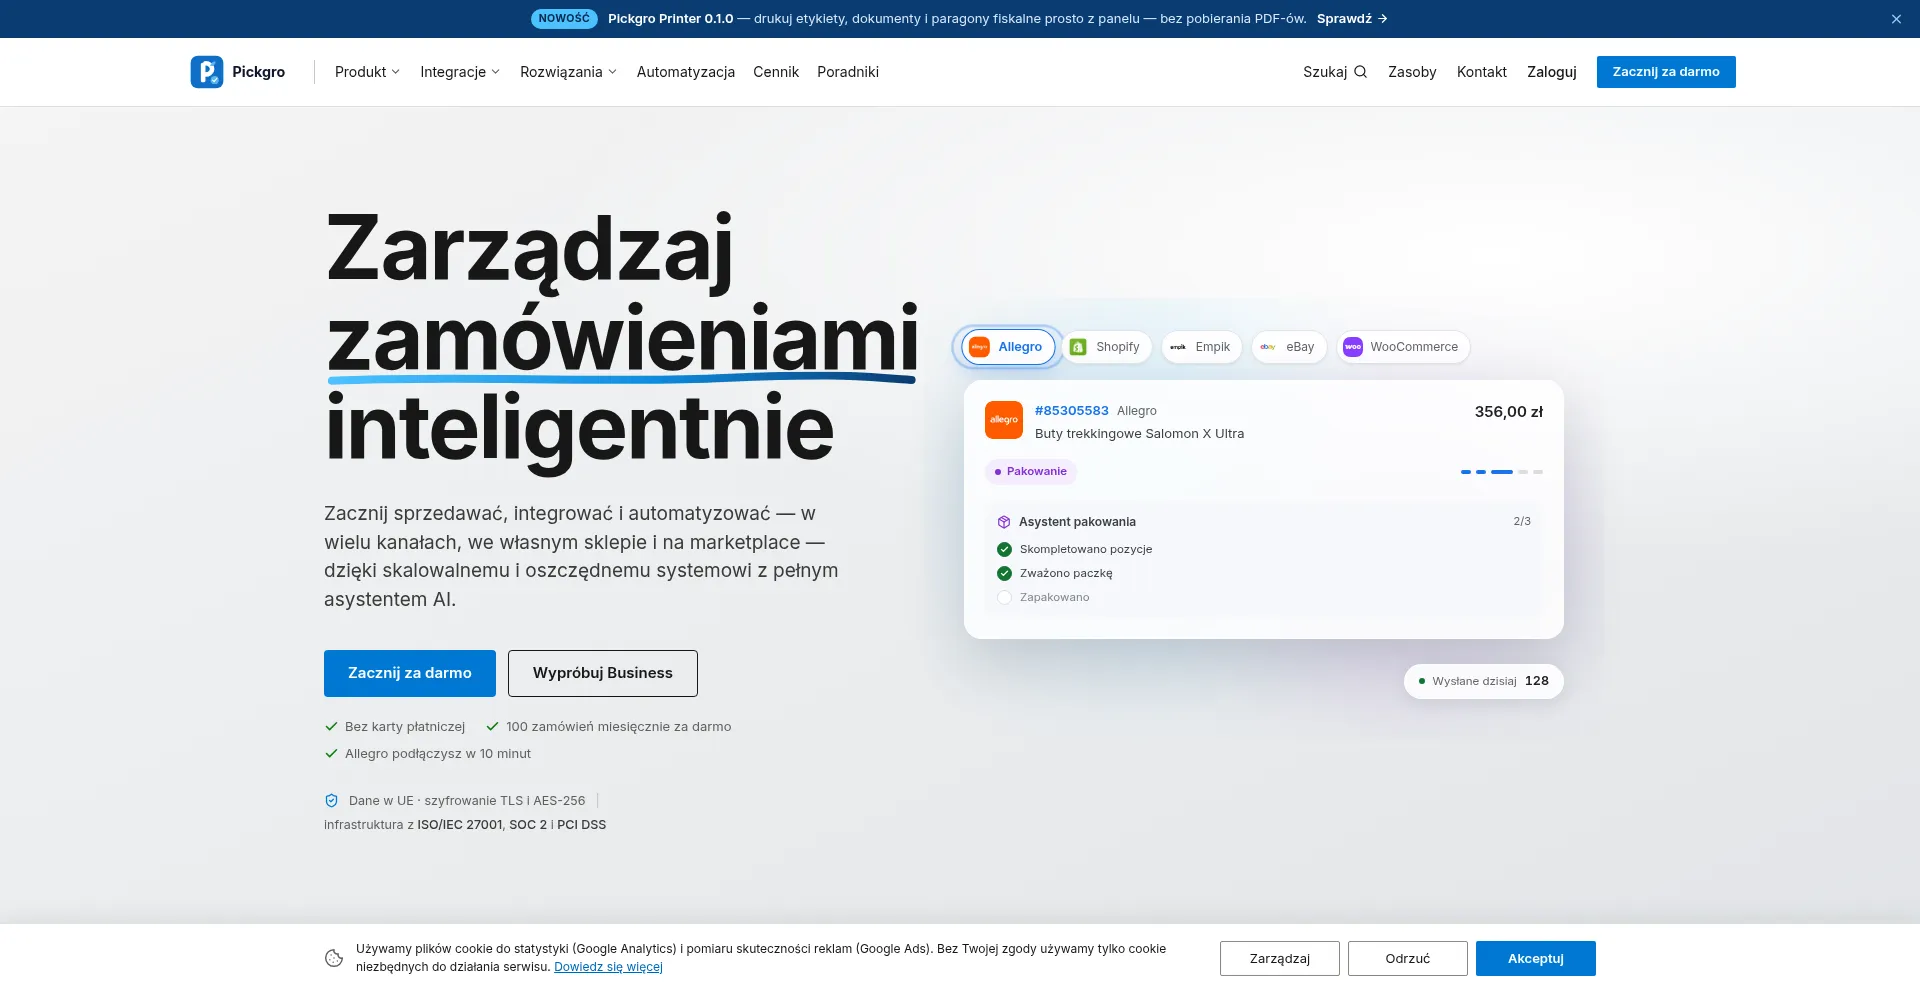Click the empty circle beside Zapakowano
Image resolution: width=1920 pixels, height=993 pixels.
pos(1004,597)
